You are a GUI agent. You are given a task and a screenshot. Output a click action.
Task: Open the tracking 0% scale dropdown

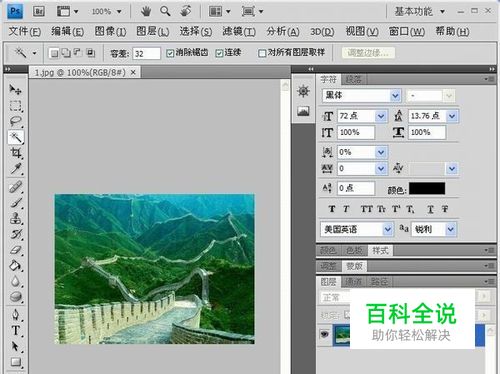381,153
